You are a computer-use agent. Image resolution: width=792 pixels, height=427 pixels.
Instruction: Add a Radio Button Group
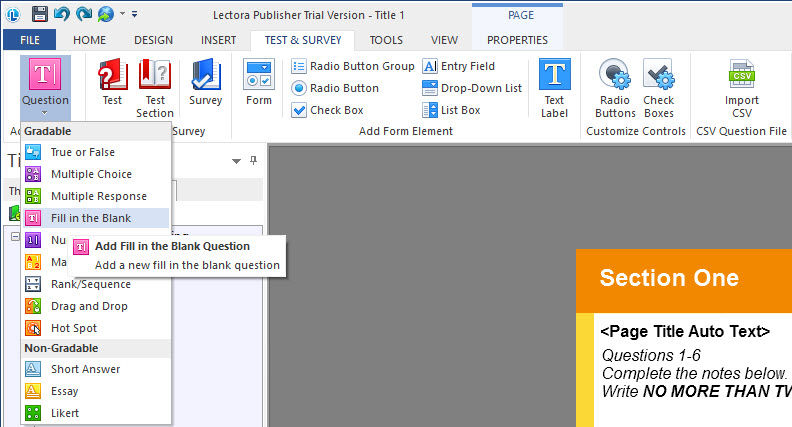pyautogui.click(x=353, y=66)
